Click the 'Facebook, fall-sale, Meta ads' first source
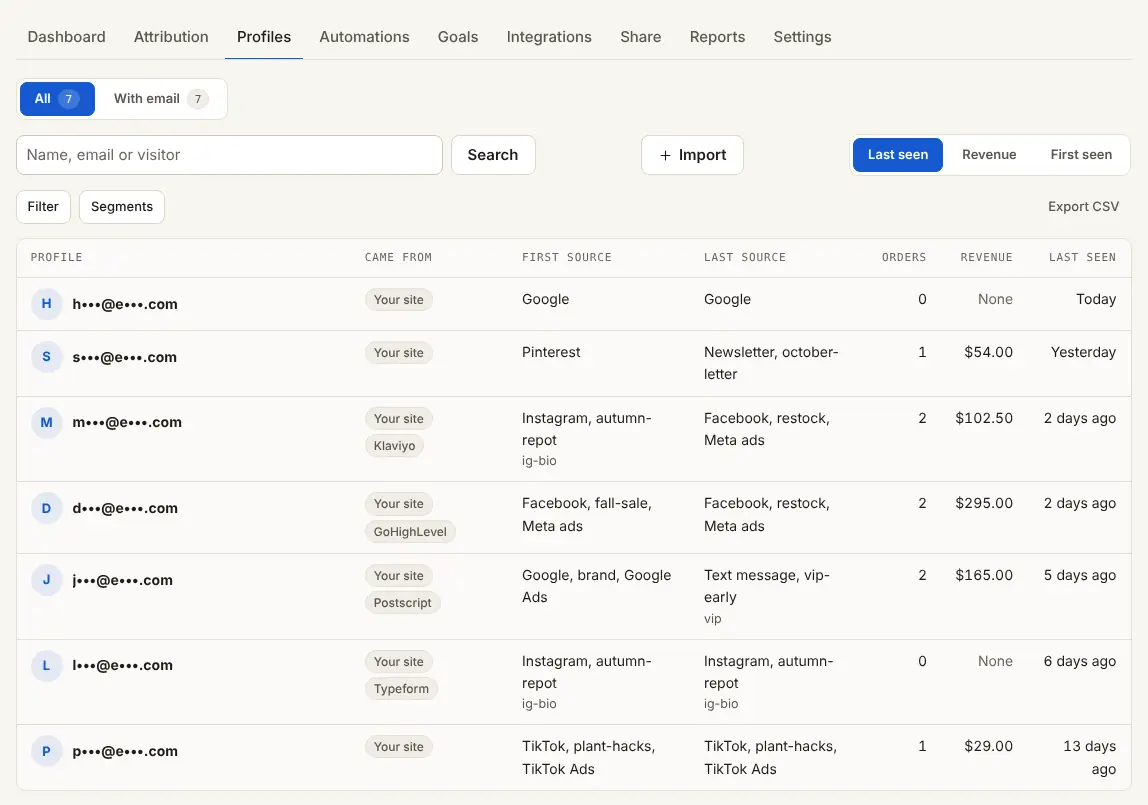The image size is (1148, 805). point(586,514)
